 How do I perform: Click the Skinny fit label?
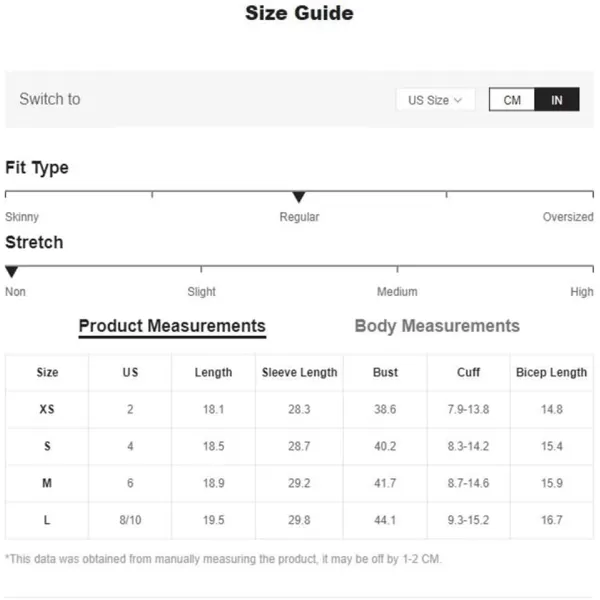pos(22,217)
